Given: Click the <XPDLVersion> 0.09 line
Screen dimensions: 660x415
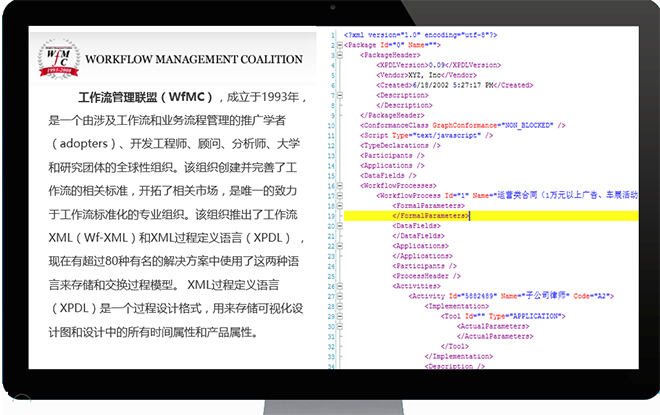Looking at the screenshot, I should pos(439,65).
